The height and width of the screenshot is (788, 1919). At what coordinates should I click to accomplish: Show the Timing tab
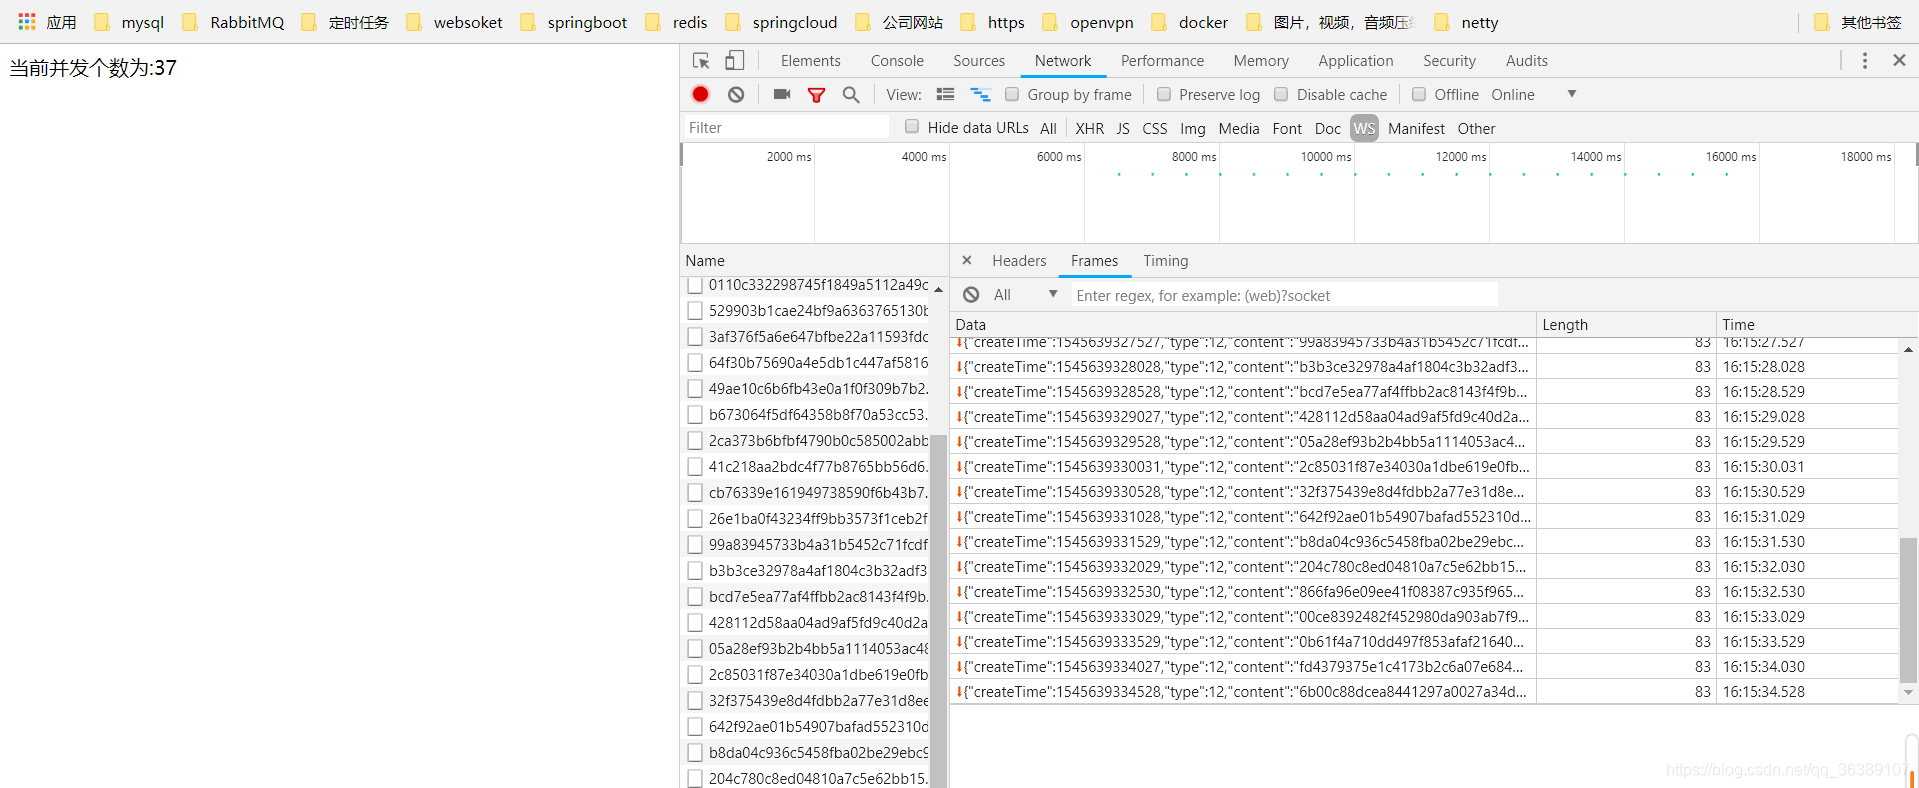[x=1166, y=261]
